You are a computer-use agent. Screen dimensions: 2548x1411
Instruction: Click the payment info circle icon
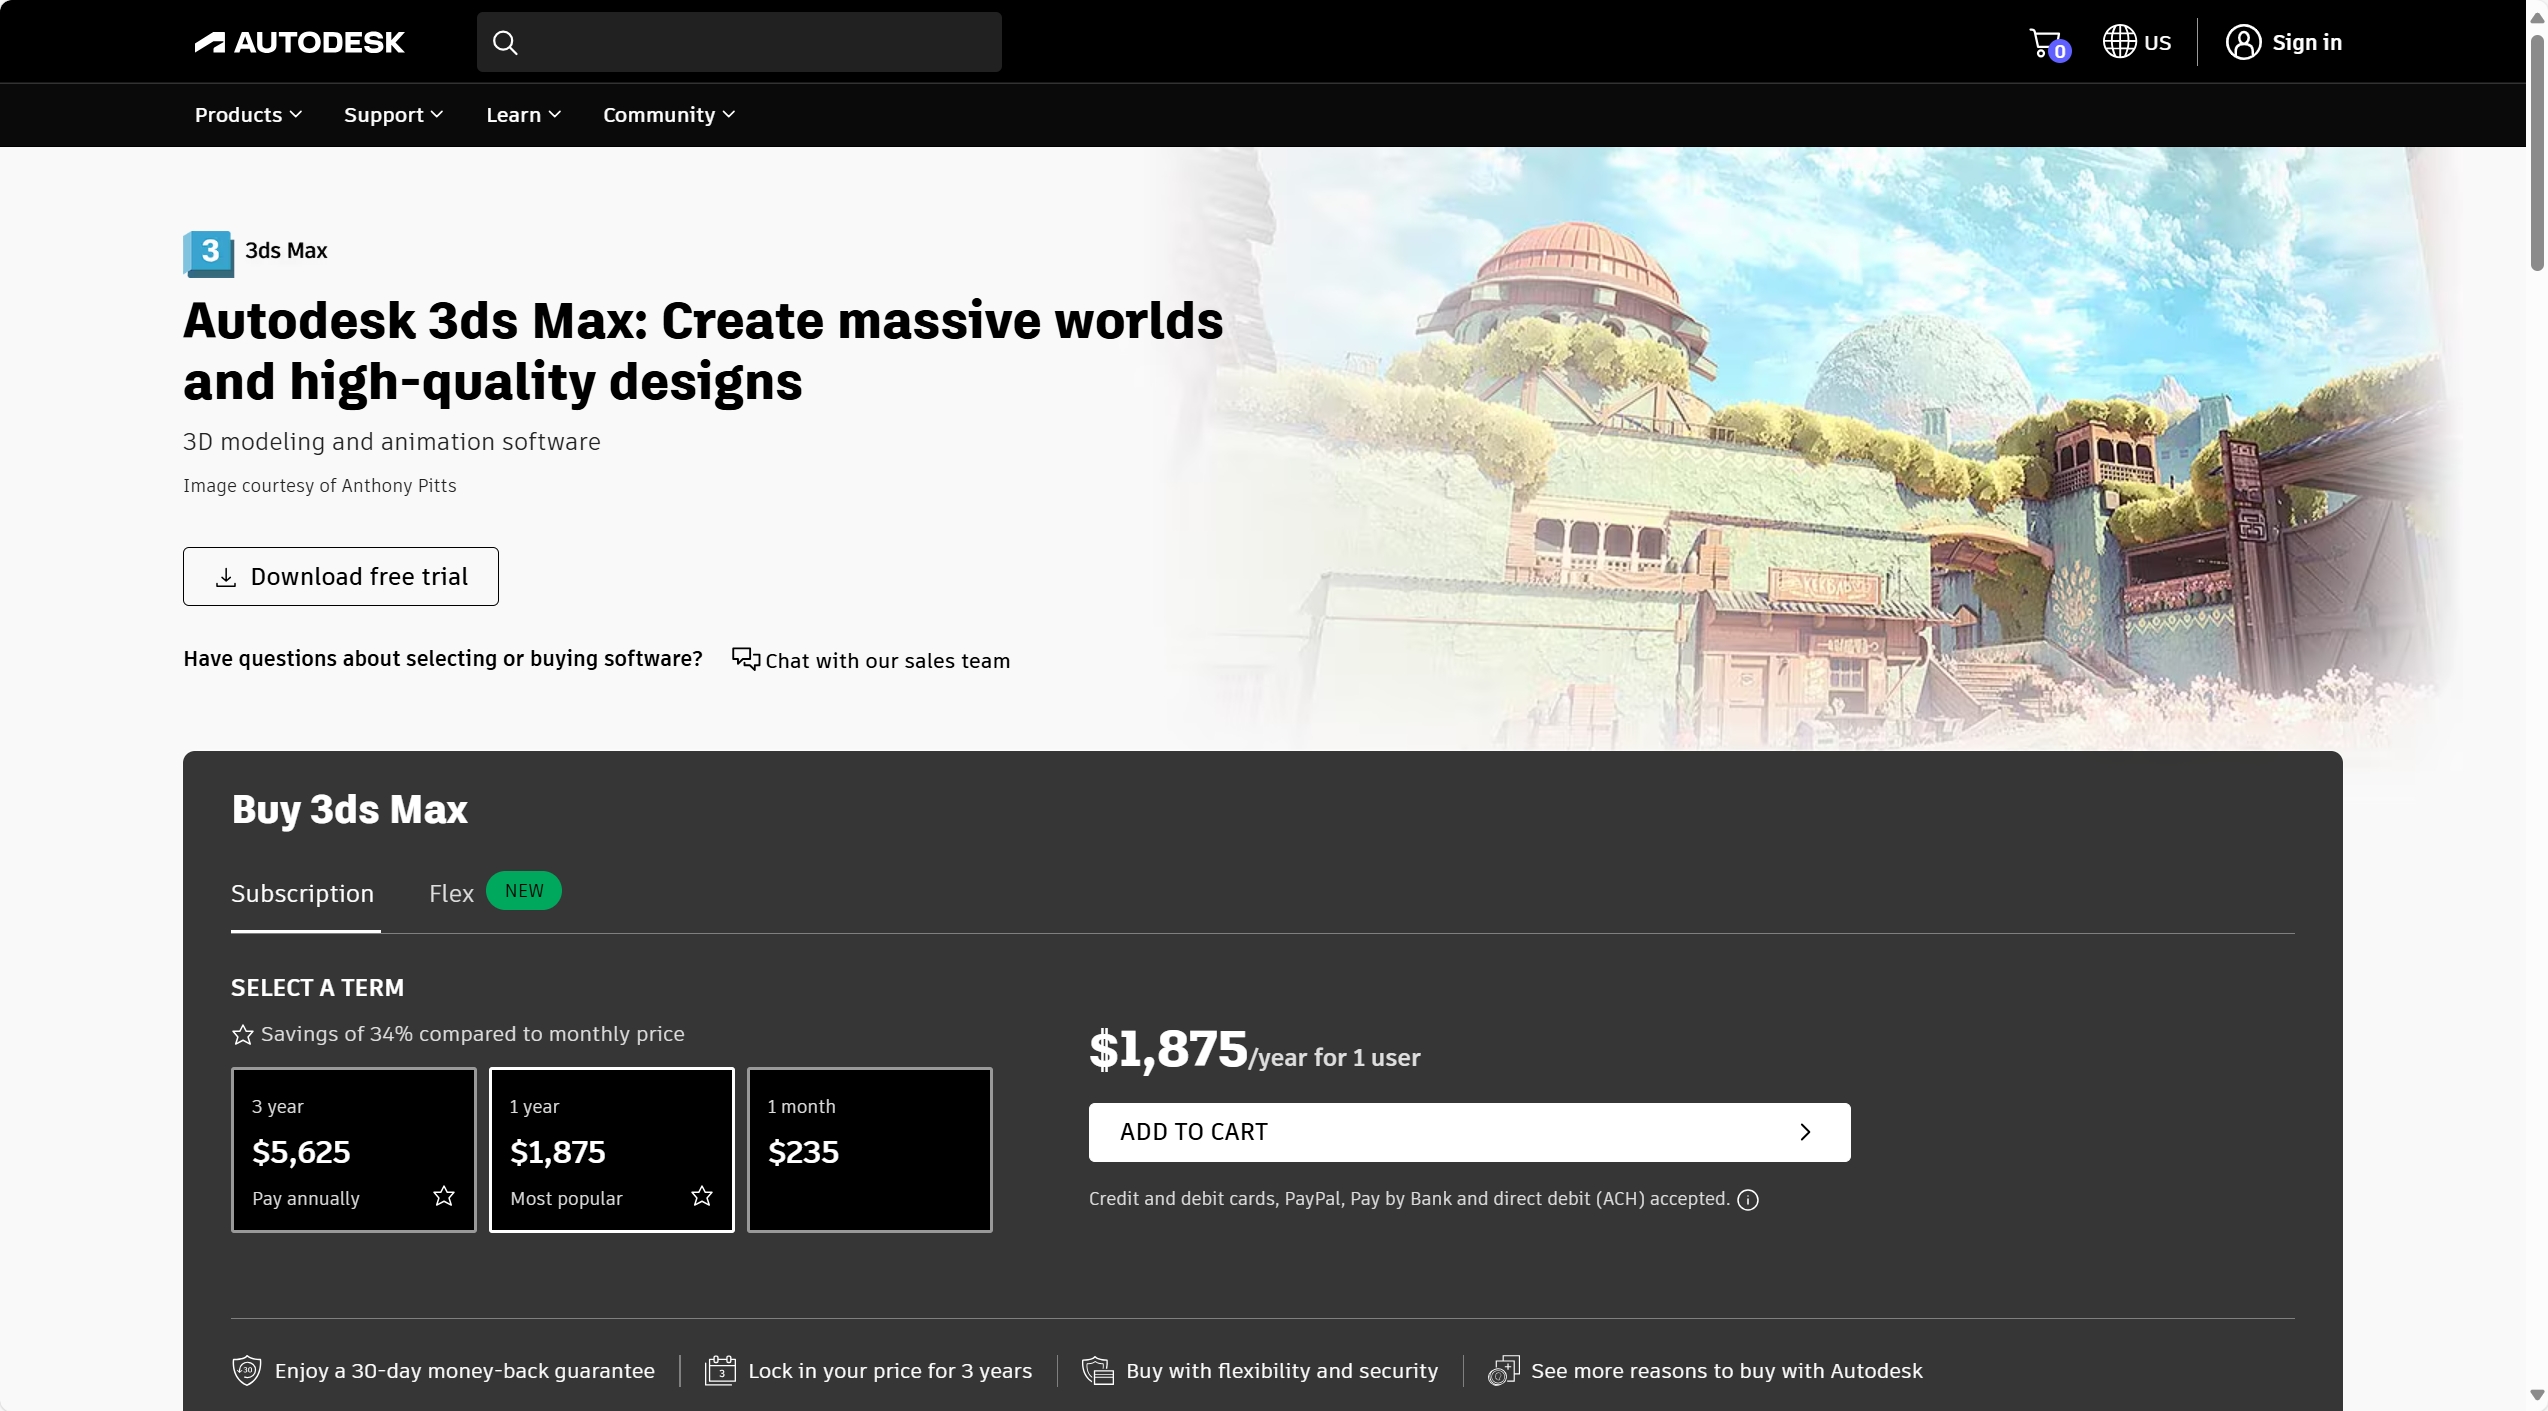coord(1748,1200)
